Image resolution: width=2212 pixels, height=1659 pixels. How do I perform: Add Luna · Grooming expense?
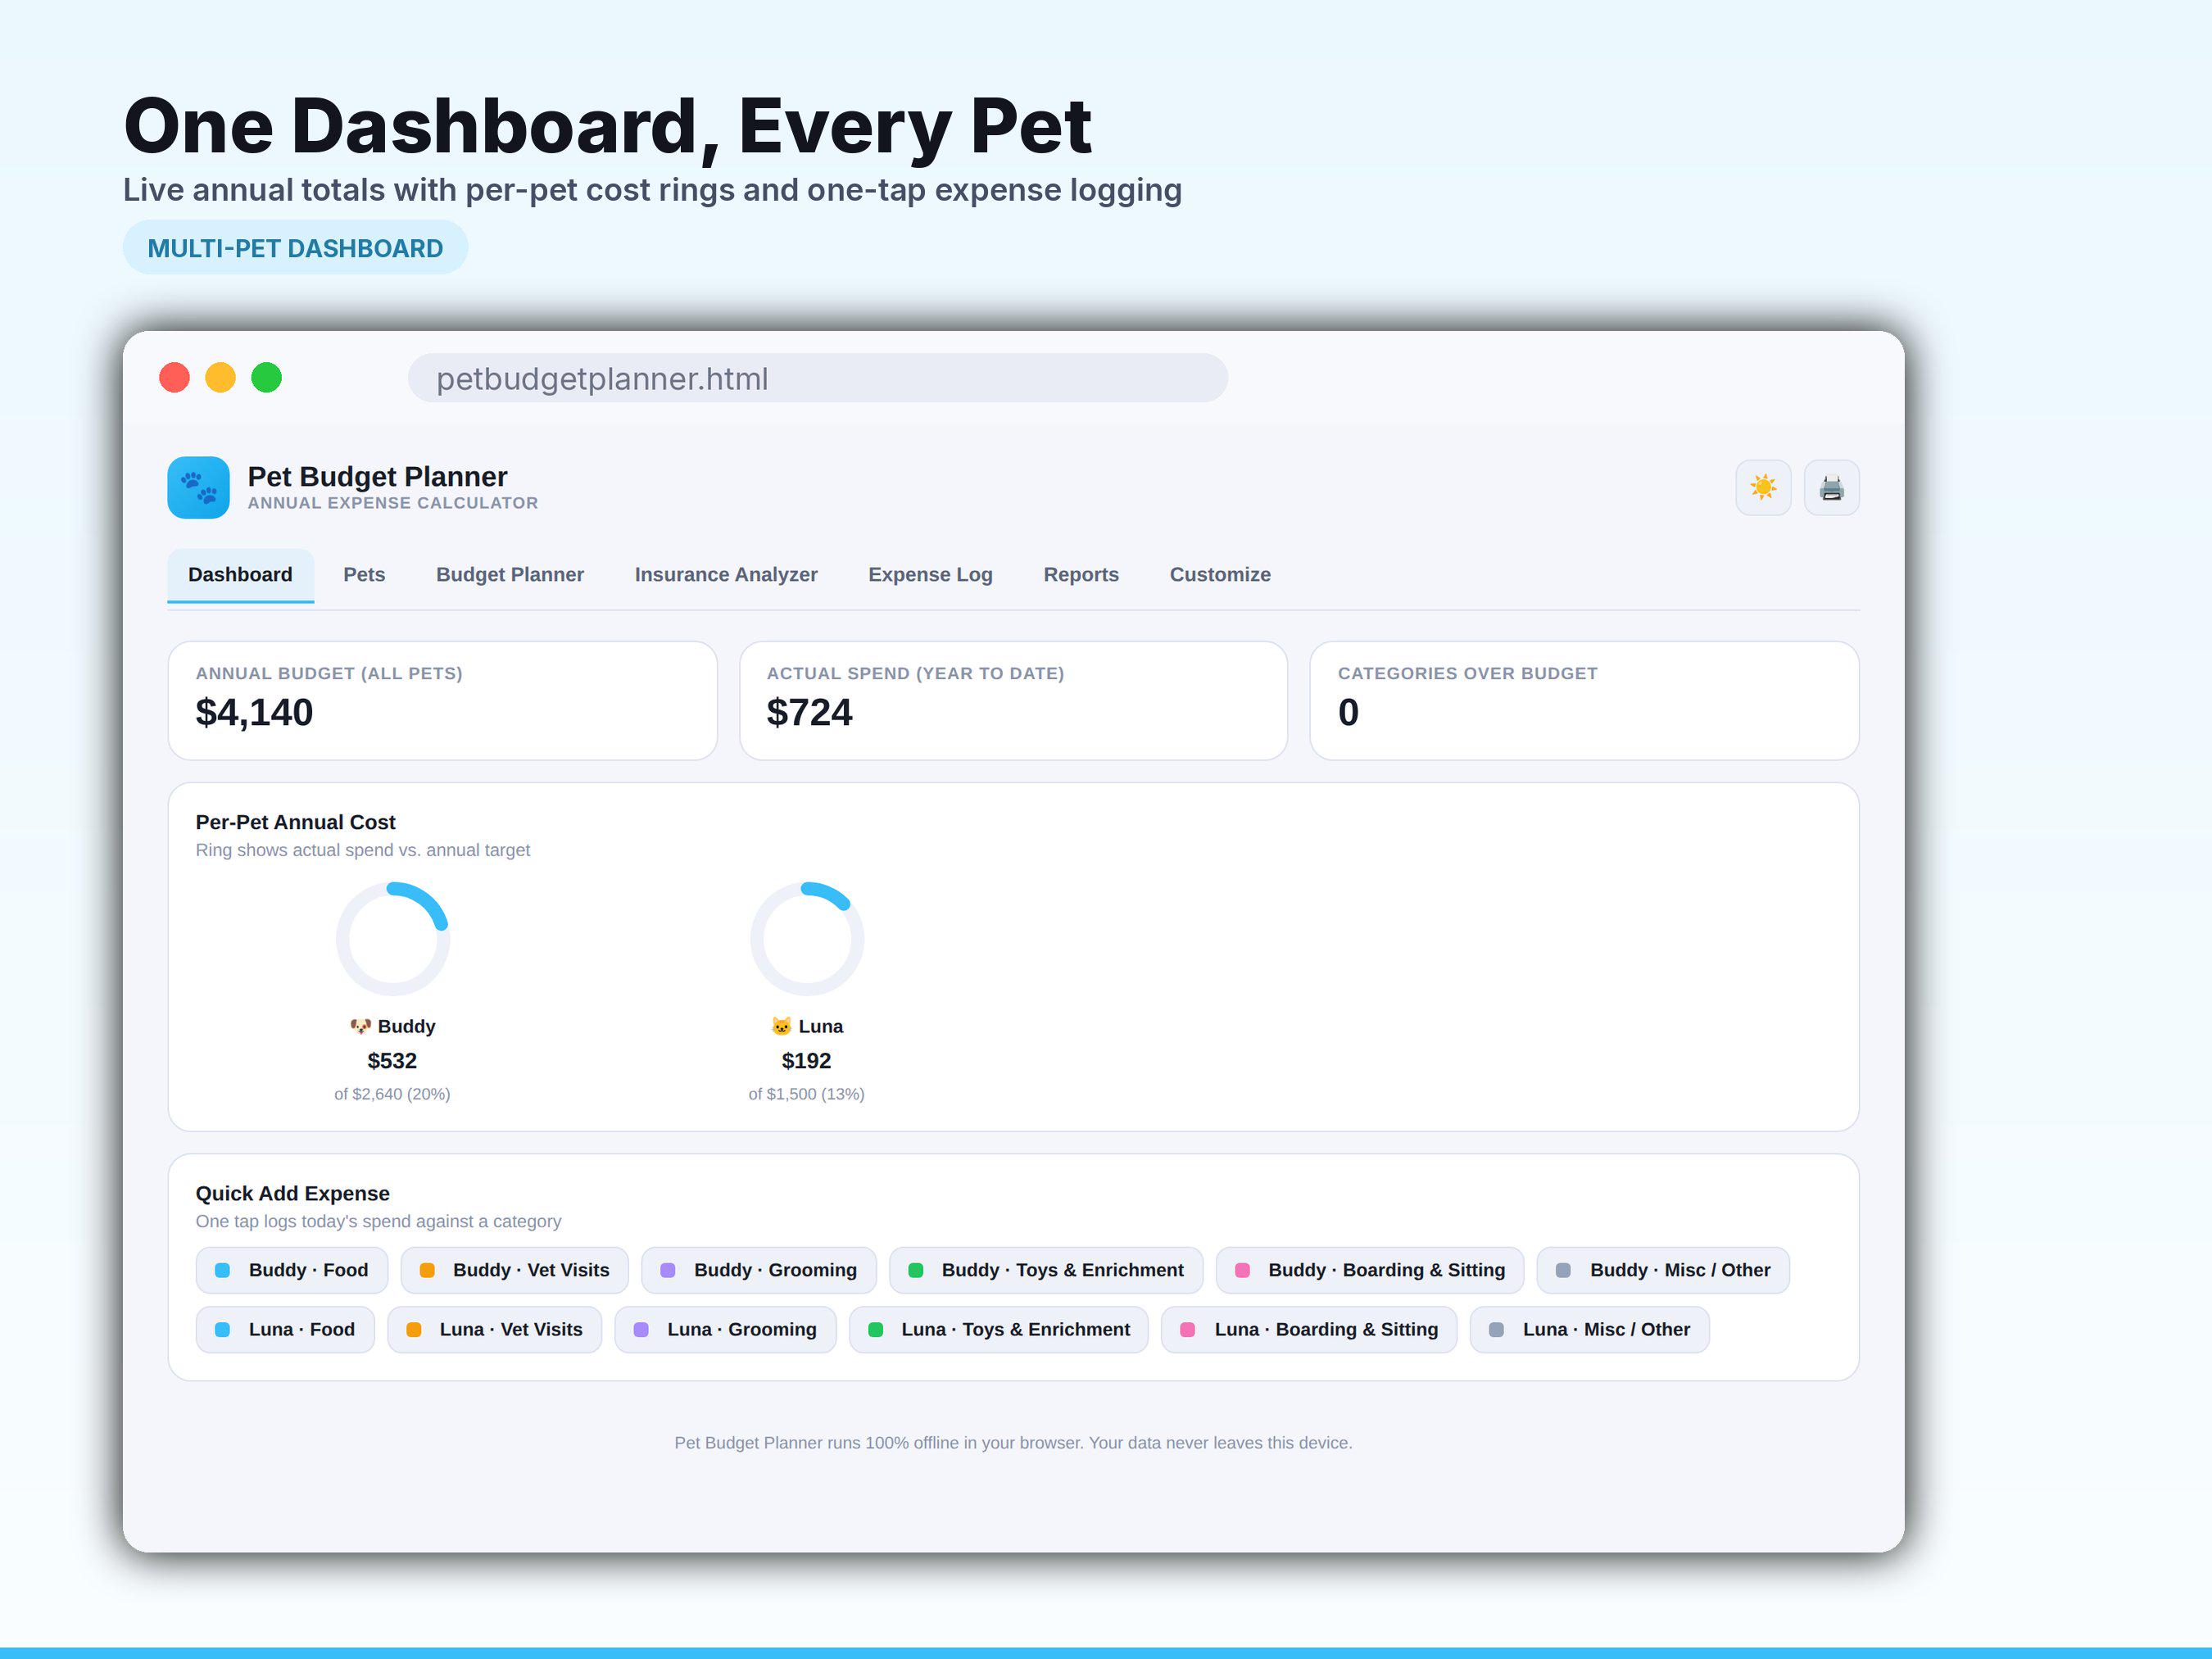coord(725,1330)
